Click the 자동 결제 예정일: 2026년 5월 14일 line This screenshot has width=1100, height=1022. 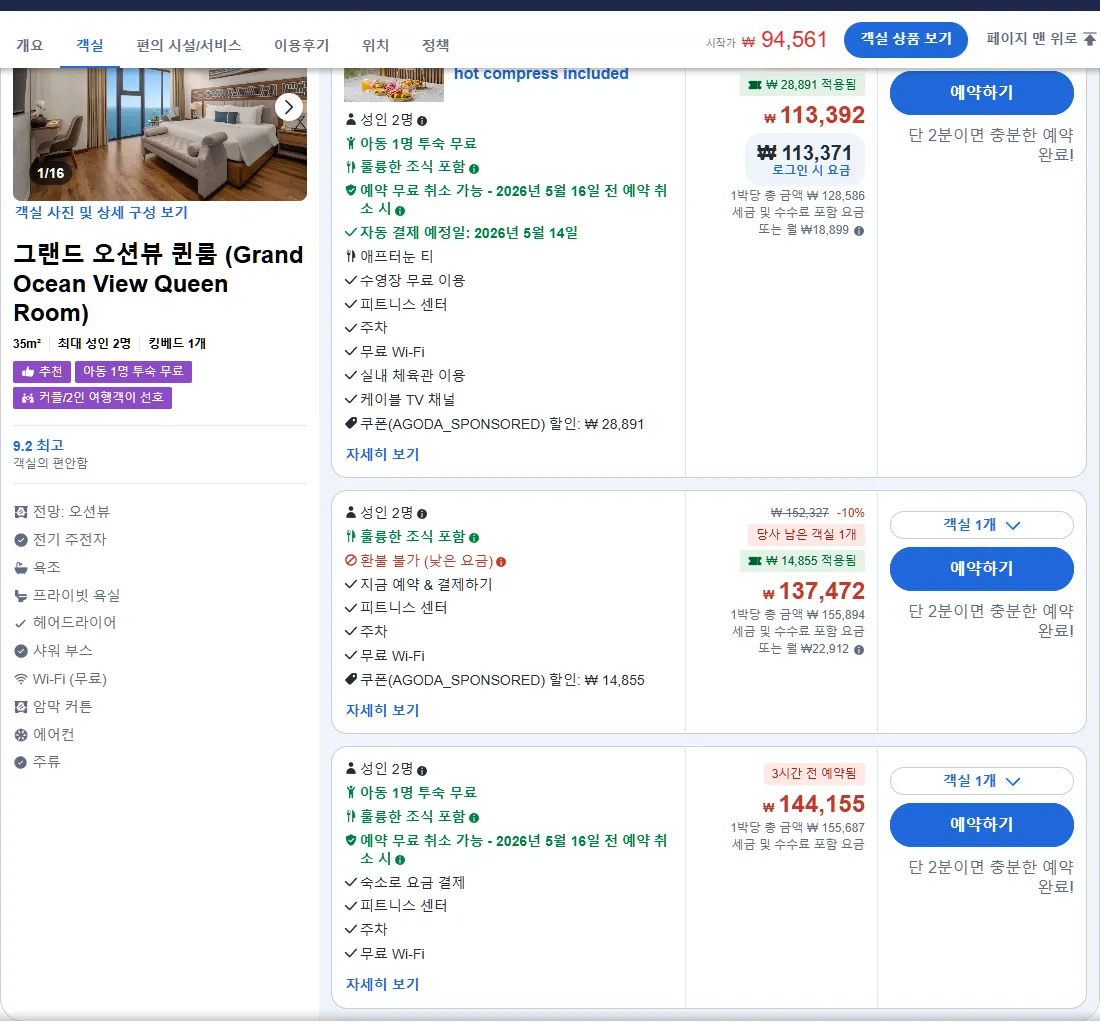point(462,233)
